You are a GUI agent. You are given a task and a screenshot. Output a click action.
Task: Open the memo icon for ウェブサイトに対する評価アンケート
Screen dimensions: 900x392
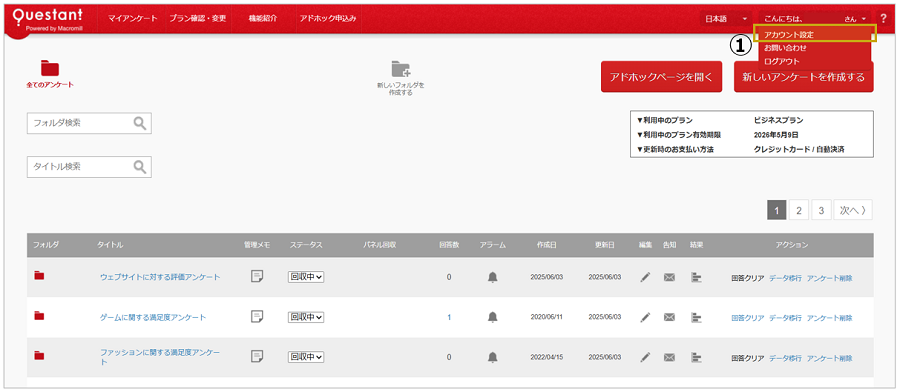tap(257, 277)
